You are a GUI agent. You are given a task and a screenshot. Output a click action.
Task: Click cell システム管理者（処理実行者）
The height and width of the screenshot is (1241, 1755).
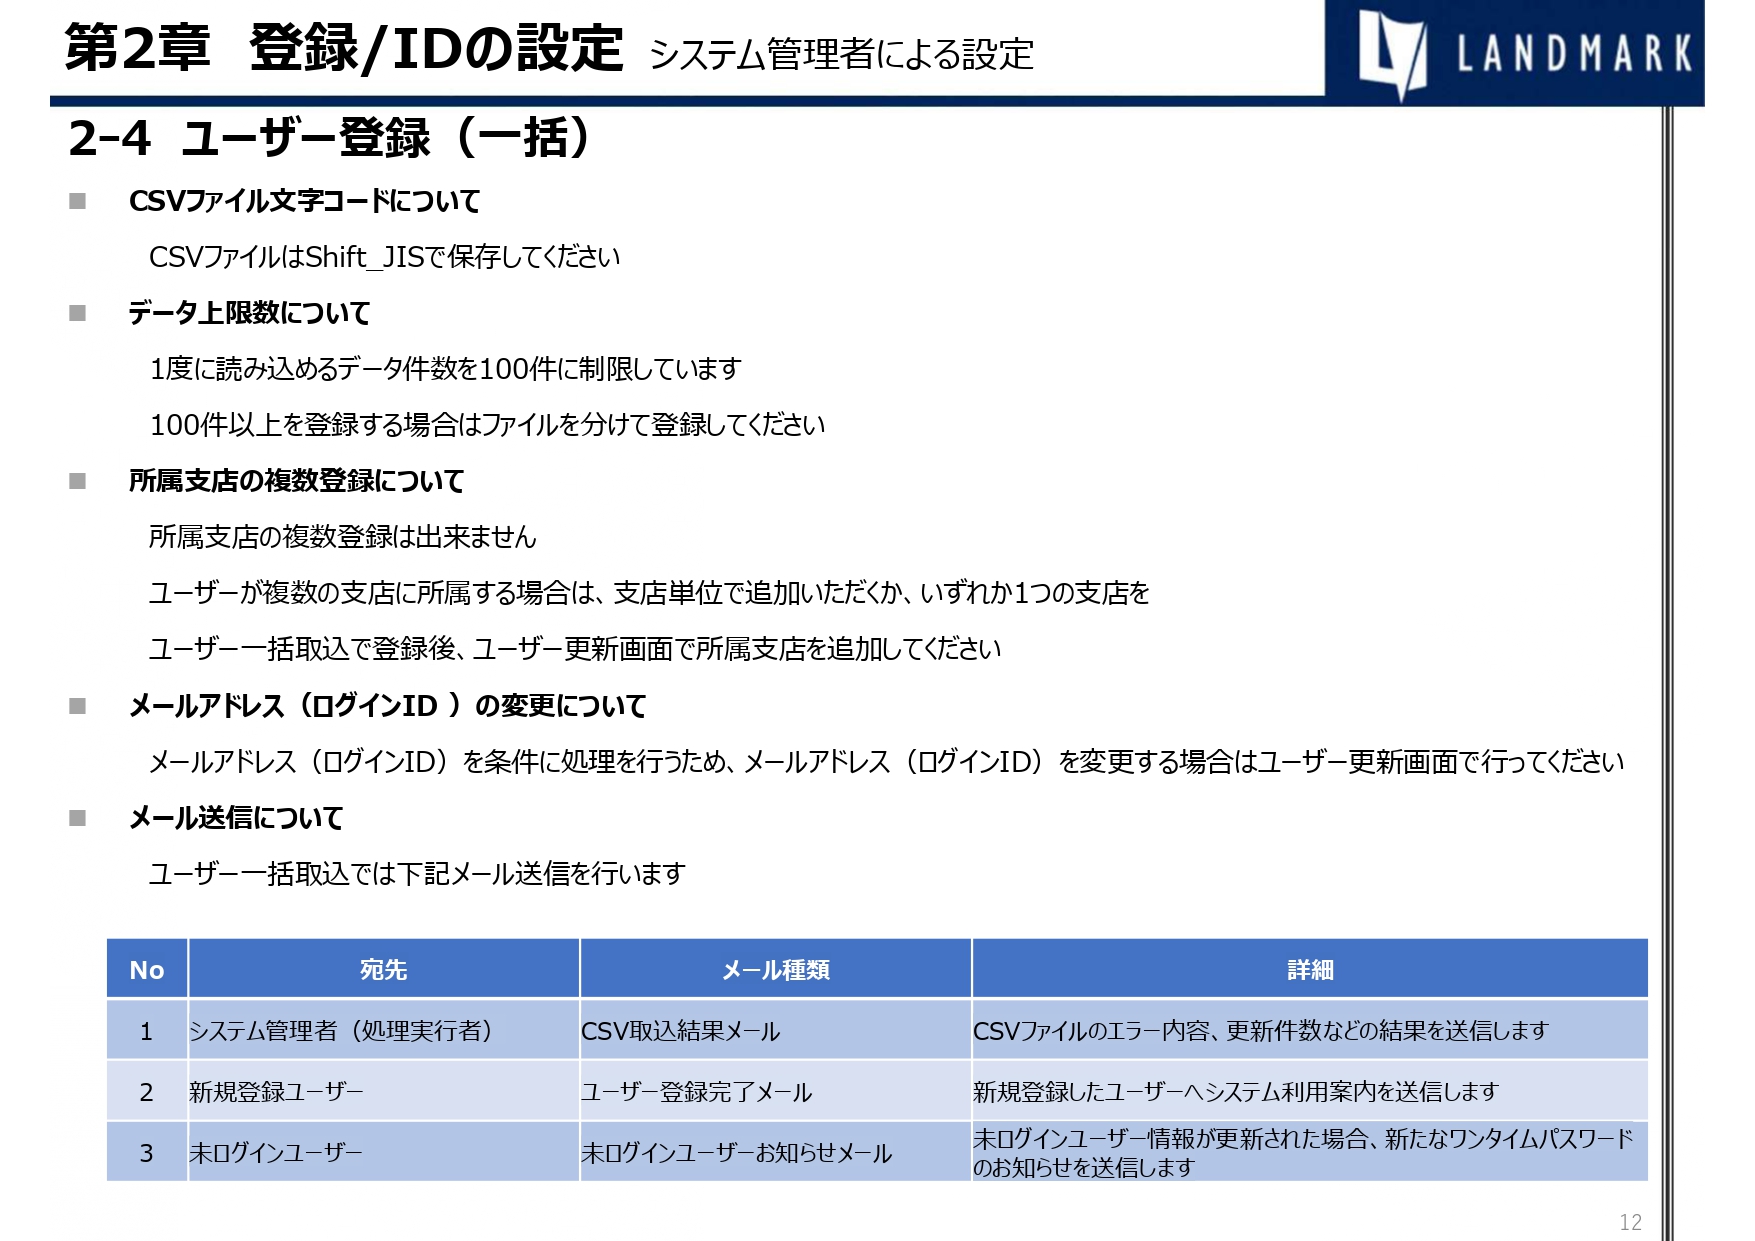(x=384, y=1030)
